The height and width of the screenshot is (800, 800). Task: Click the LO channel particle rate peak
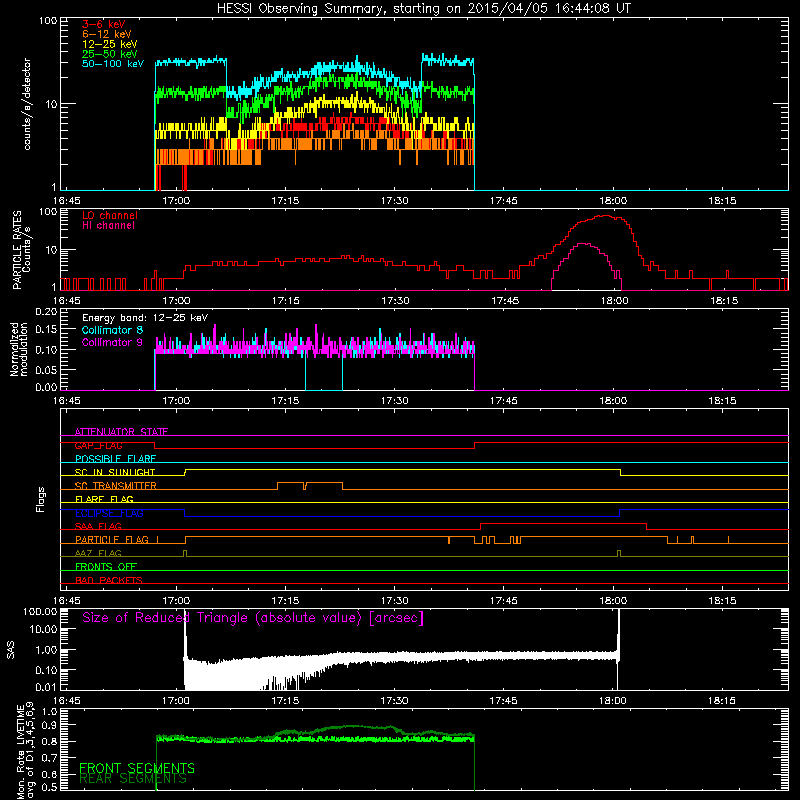point(605,216)
